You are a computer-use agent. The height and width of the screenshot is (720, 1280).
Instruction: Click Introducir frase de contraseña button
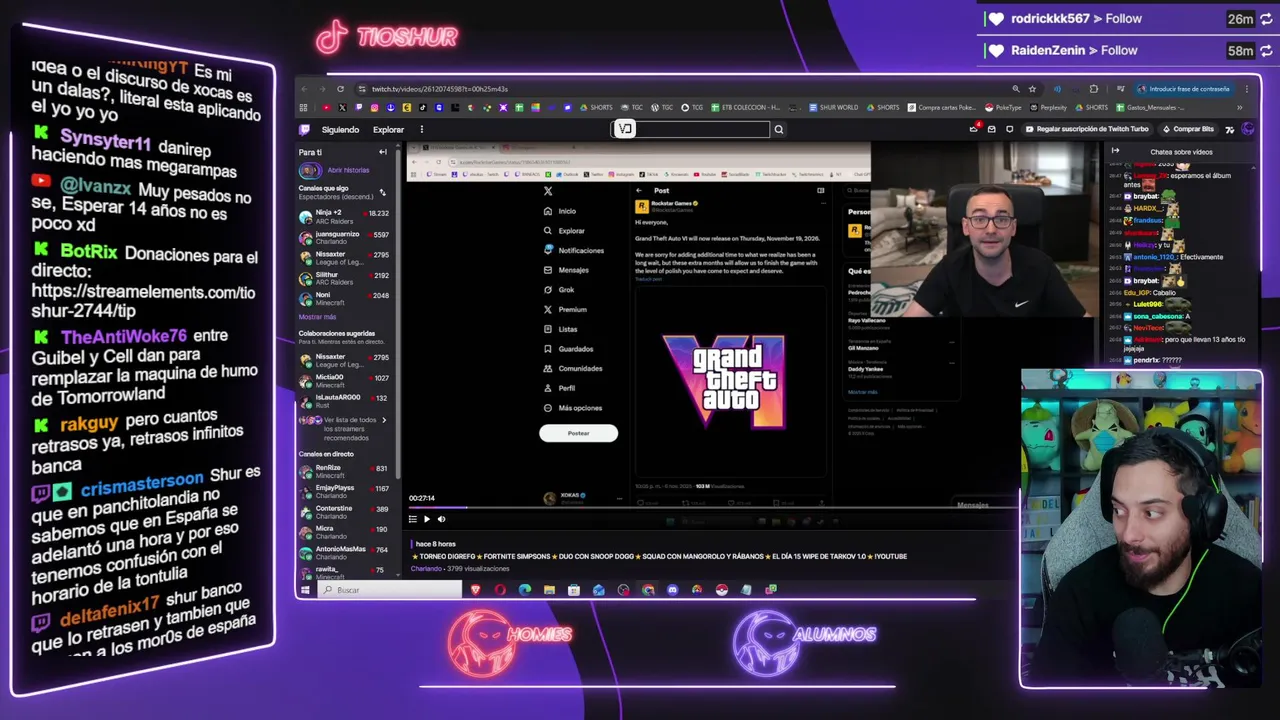coord(1183,89)
